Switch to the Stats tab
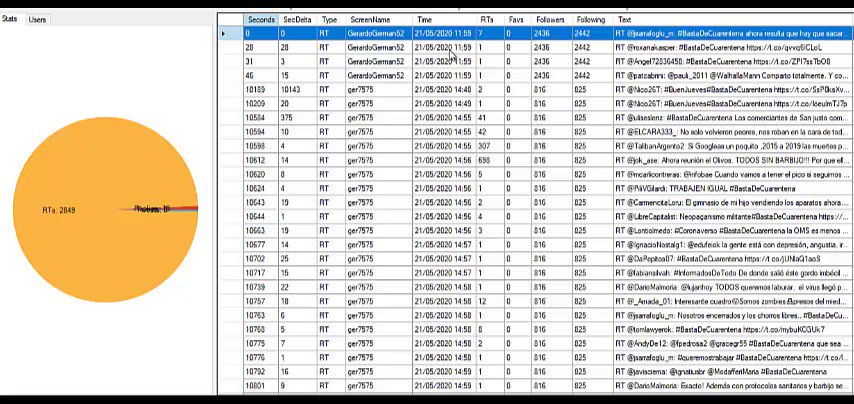This screenshot has width=854, height=404. coord(11,19)
